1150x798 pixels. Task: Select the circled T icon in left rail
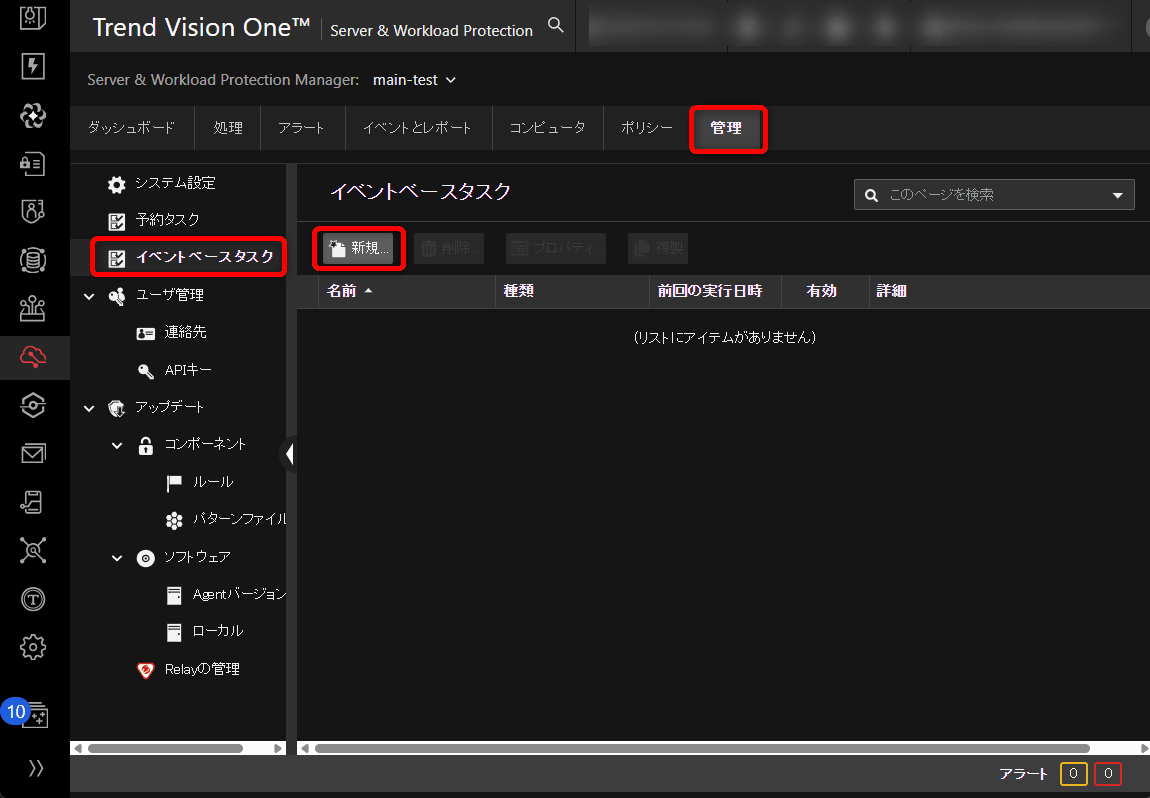click(x=33, y=599)
